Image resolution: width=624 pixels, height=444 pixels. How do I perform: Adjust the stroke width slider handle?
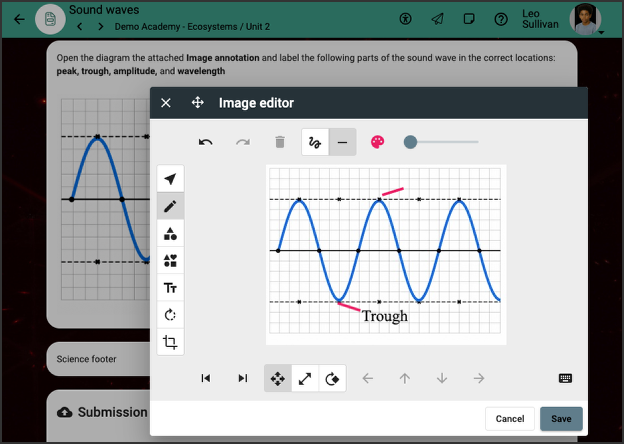(x=410, y=142)
